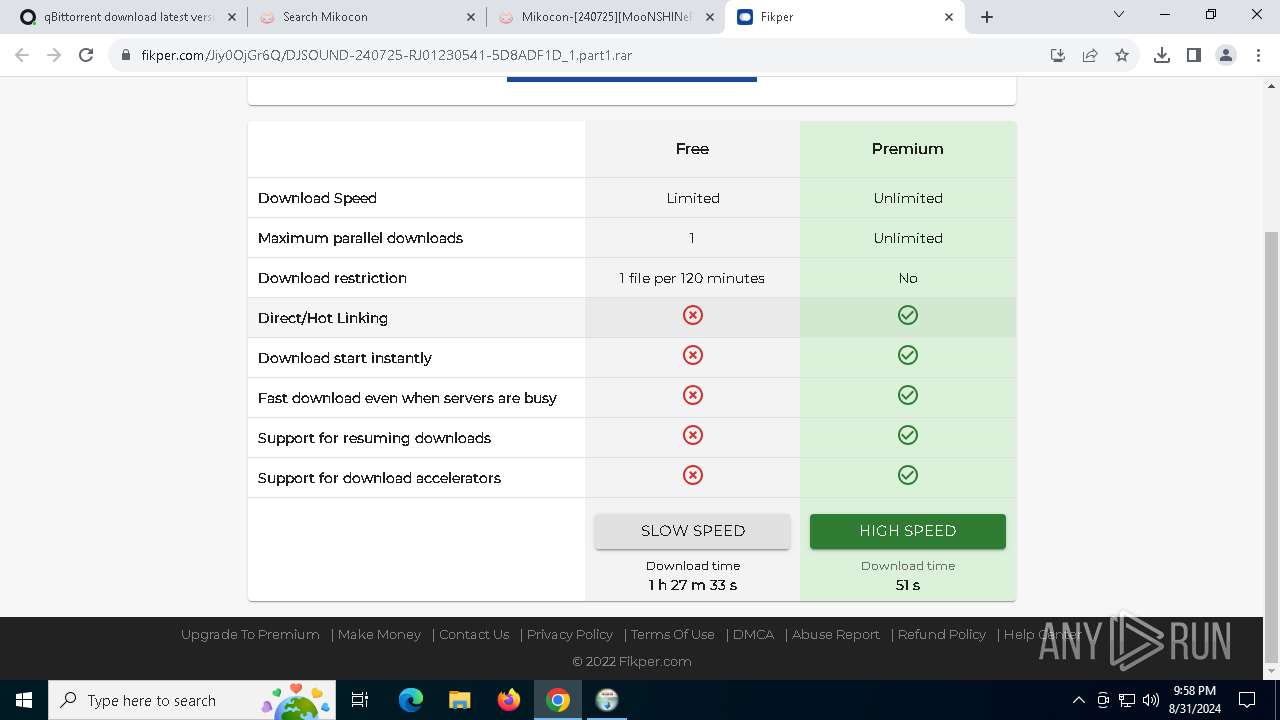Open the taskbar network icon

pyautogui.click(x=1127, y=700)
